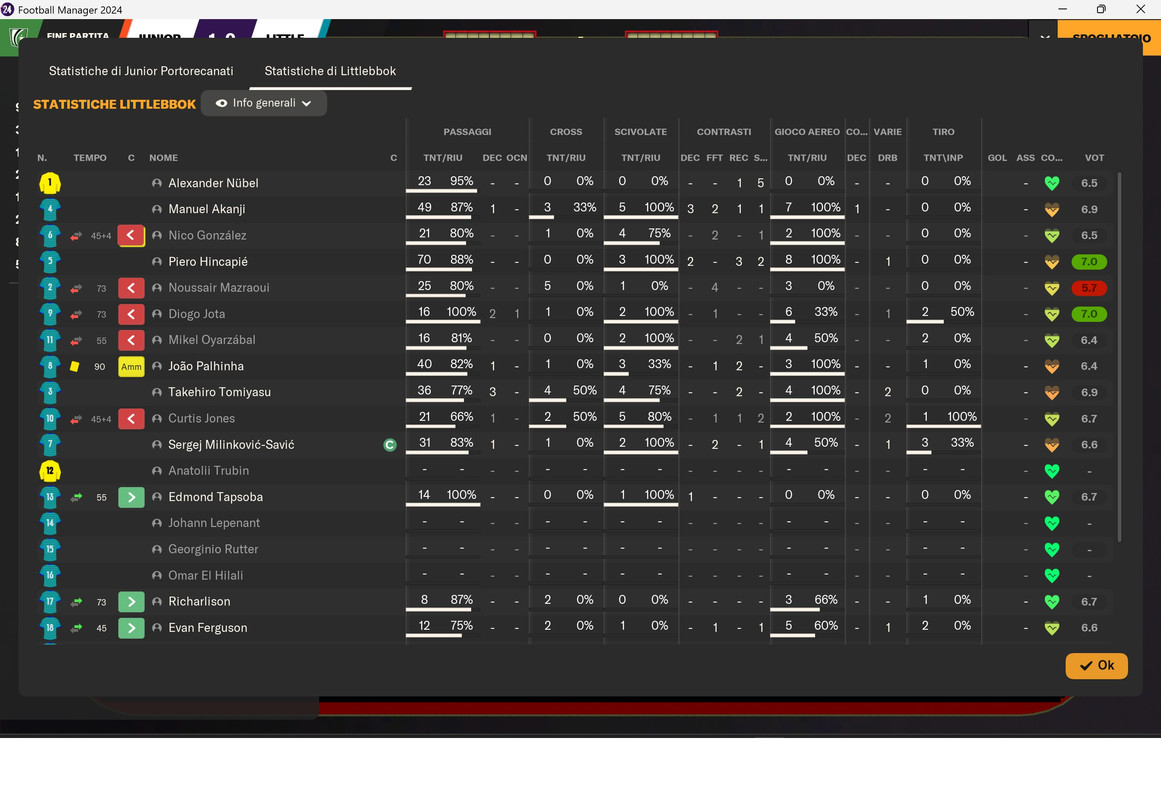Confirm with the Ok button

point(1097,665)
